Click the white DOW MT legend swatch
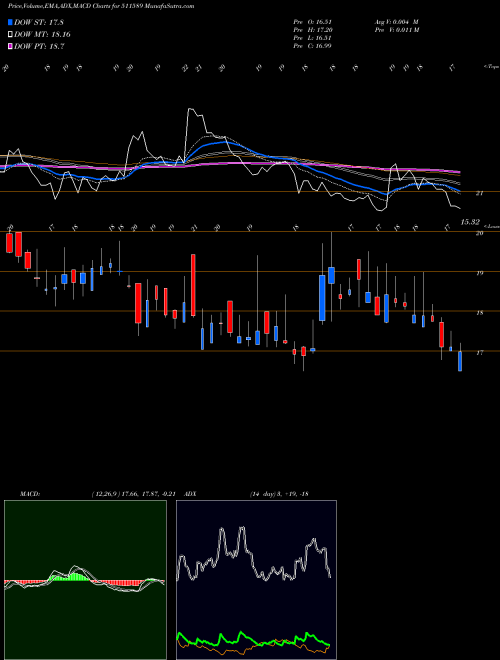The image size is (500, 660). [11, 35]
